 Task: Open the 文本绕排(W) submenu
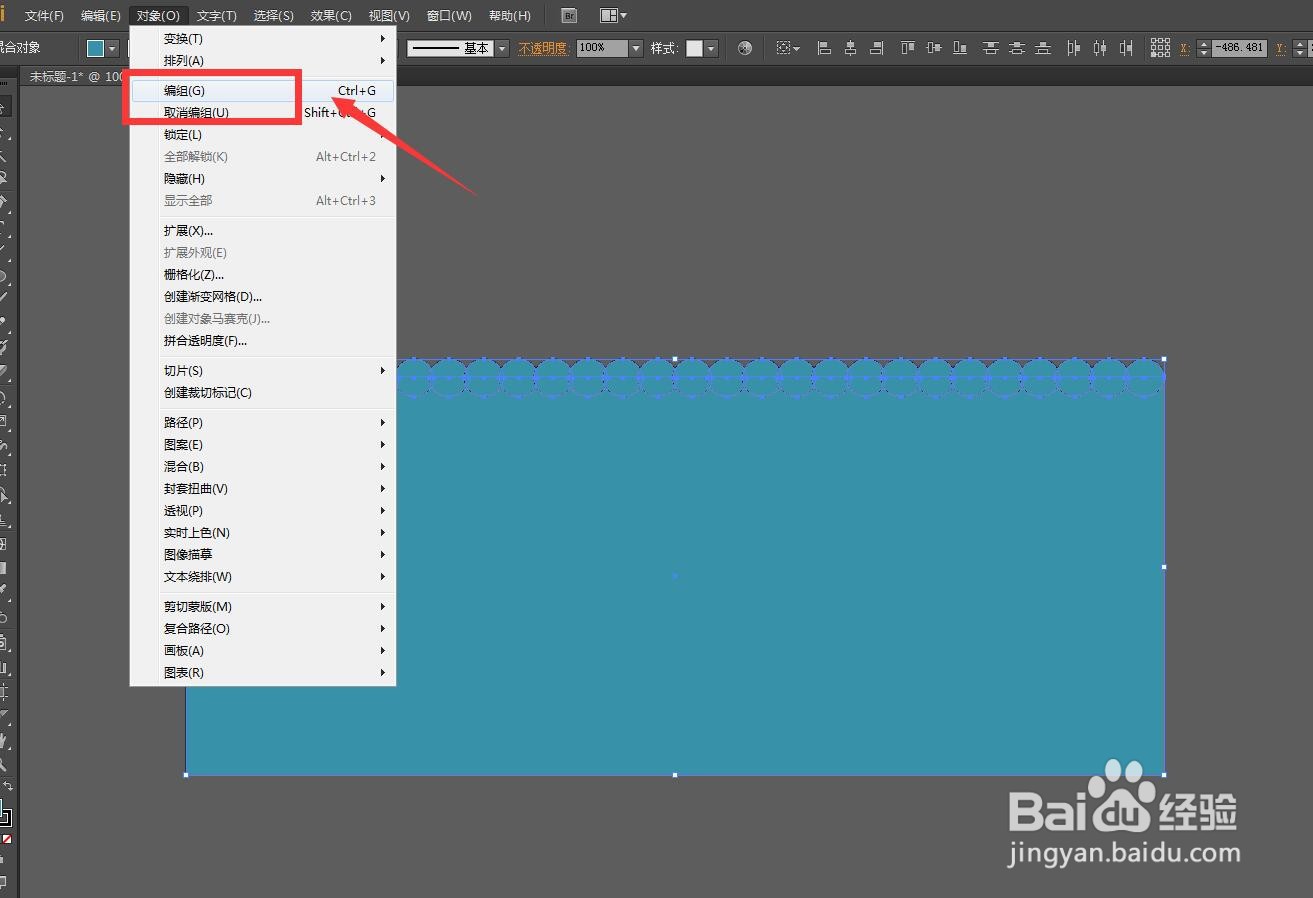tap(263, 576)
